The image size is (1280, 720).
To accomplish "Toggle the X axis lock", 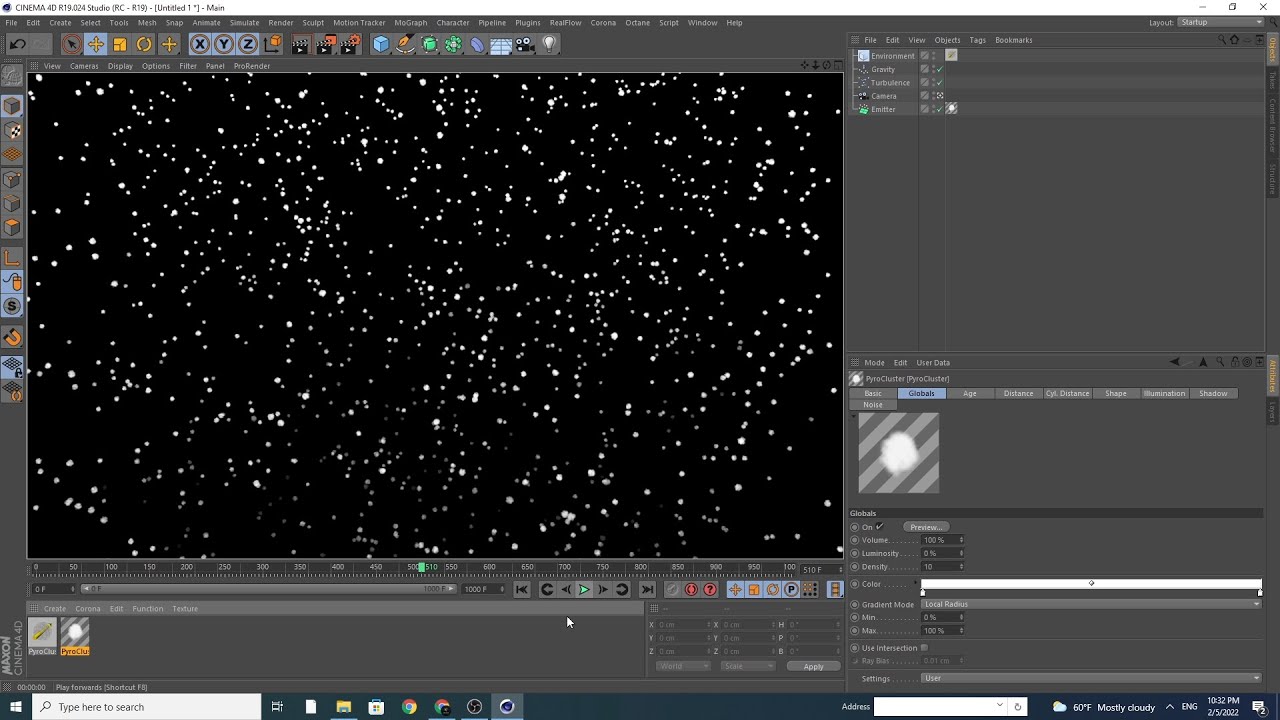I will pos(200,44).
